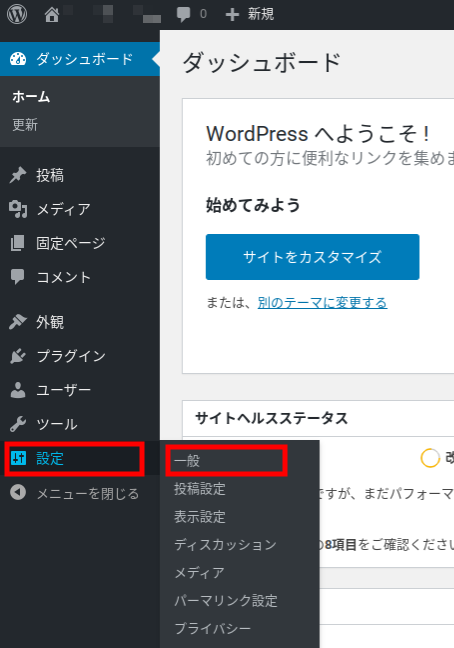Image resolution: width=454 pixels, height=648 pixels.
Task: Choose ディスカッション in the settings flyout
Action: [225, 544]
